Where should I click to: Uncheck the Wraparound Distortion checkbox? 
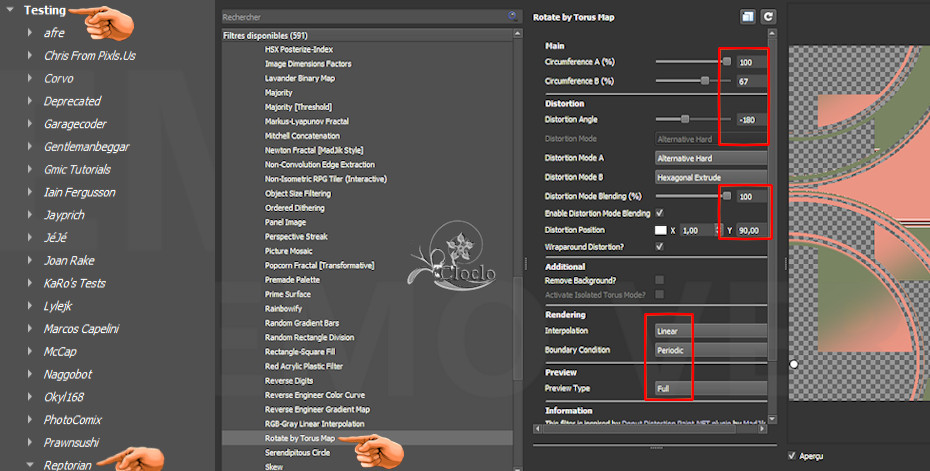pyautogui.click(x=658, y=246)
